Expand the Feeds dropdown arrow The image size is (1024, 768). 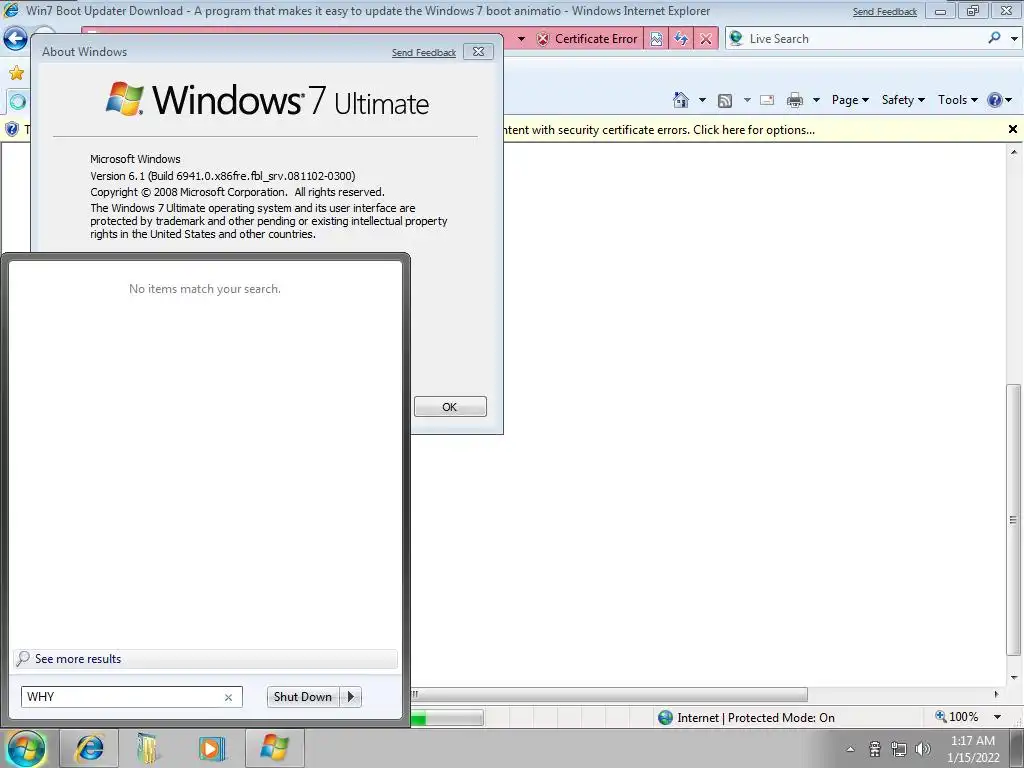click(x=747, y=101)
